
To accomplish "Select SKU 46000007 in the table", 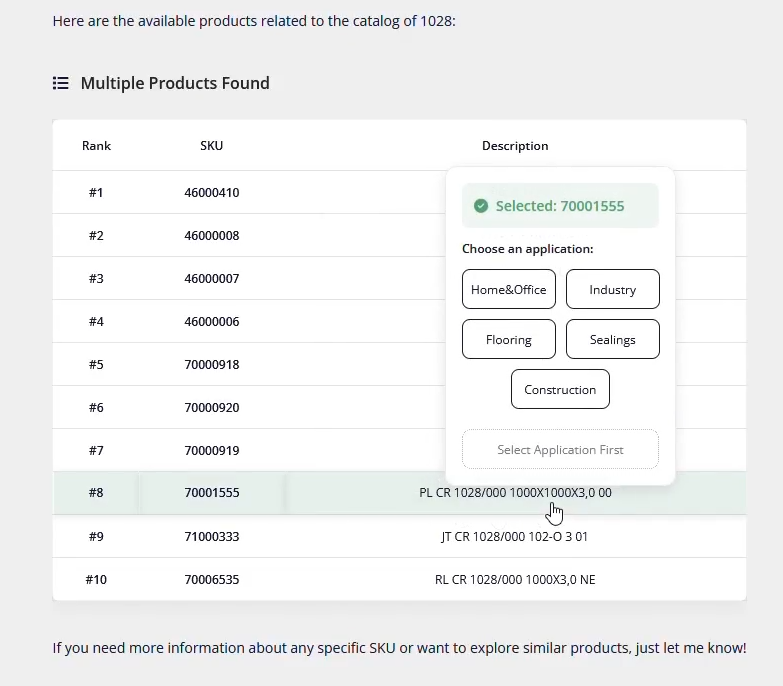I will 212,279.
